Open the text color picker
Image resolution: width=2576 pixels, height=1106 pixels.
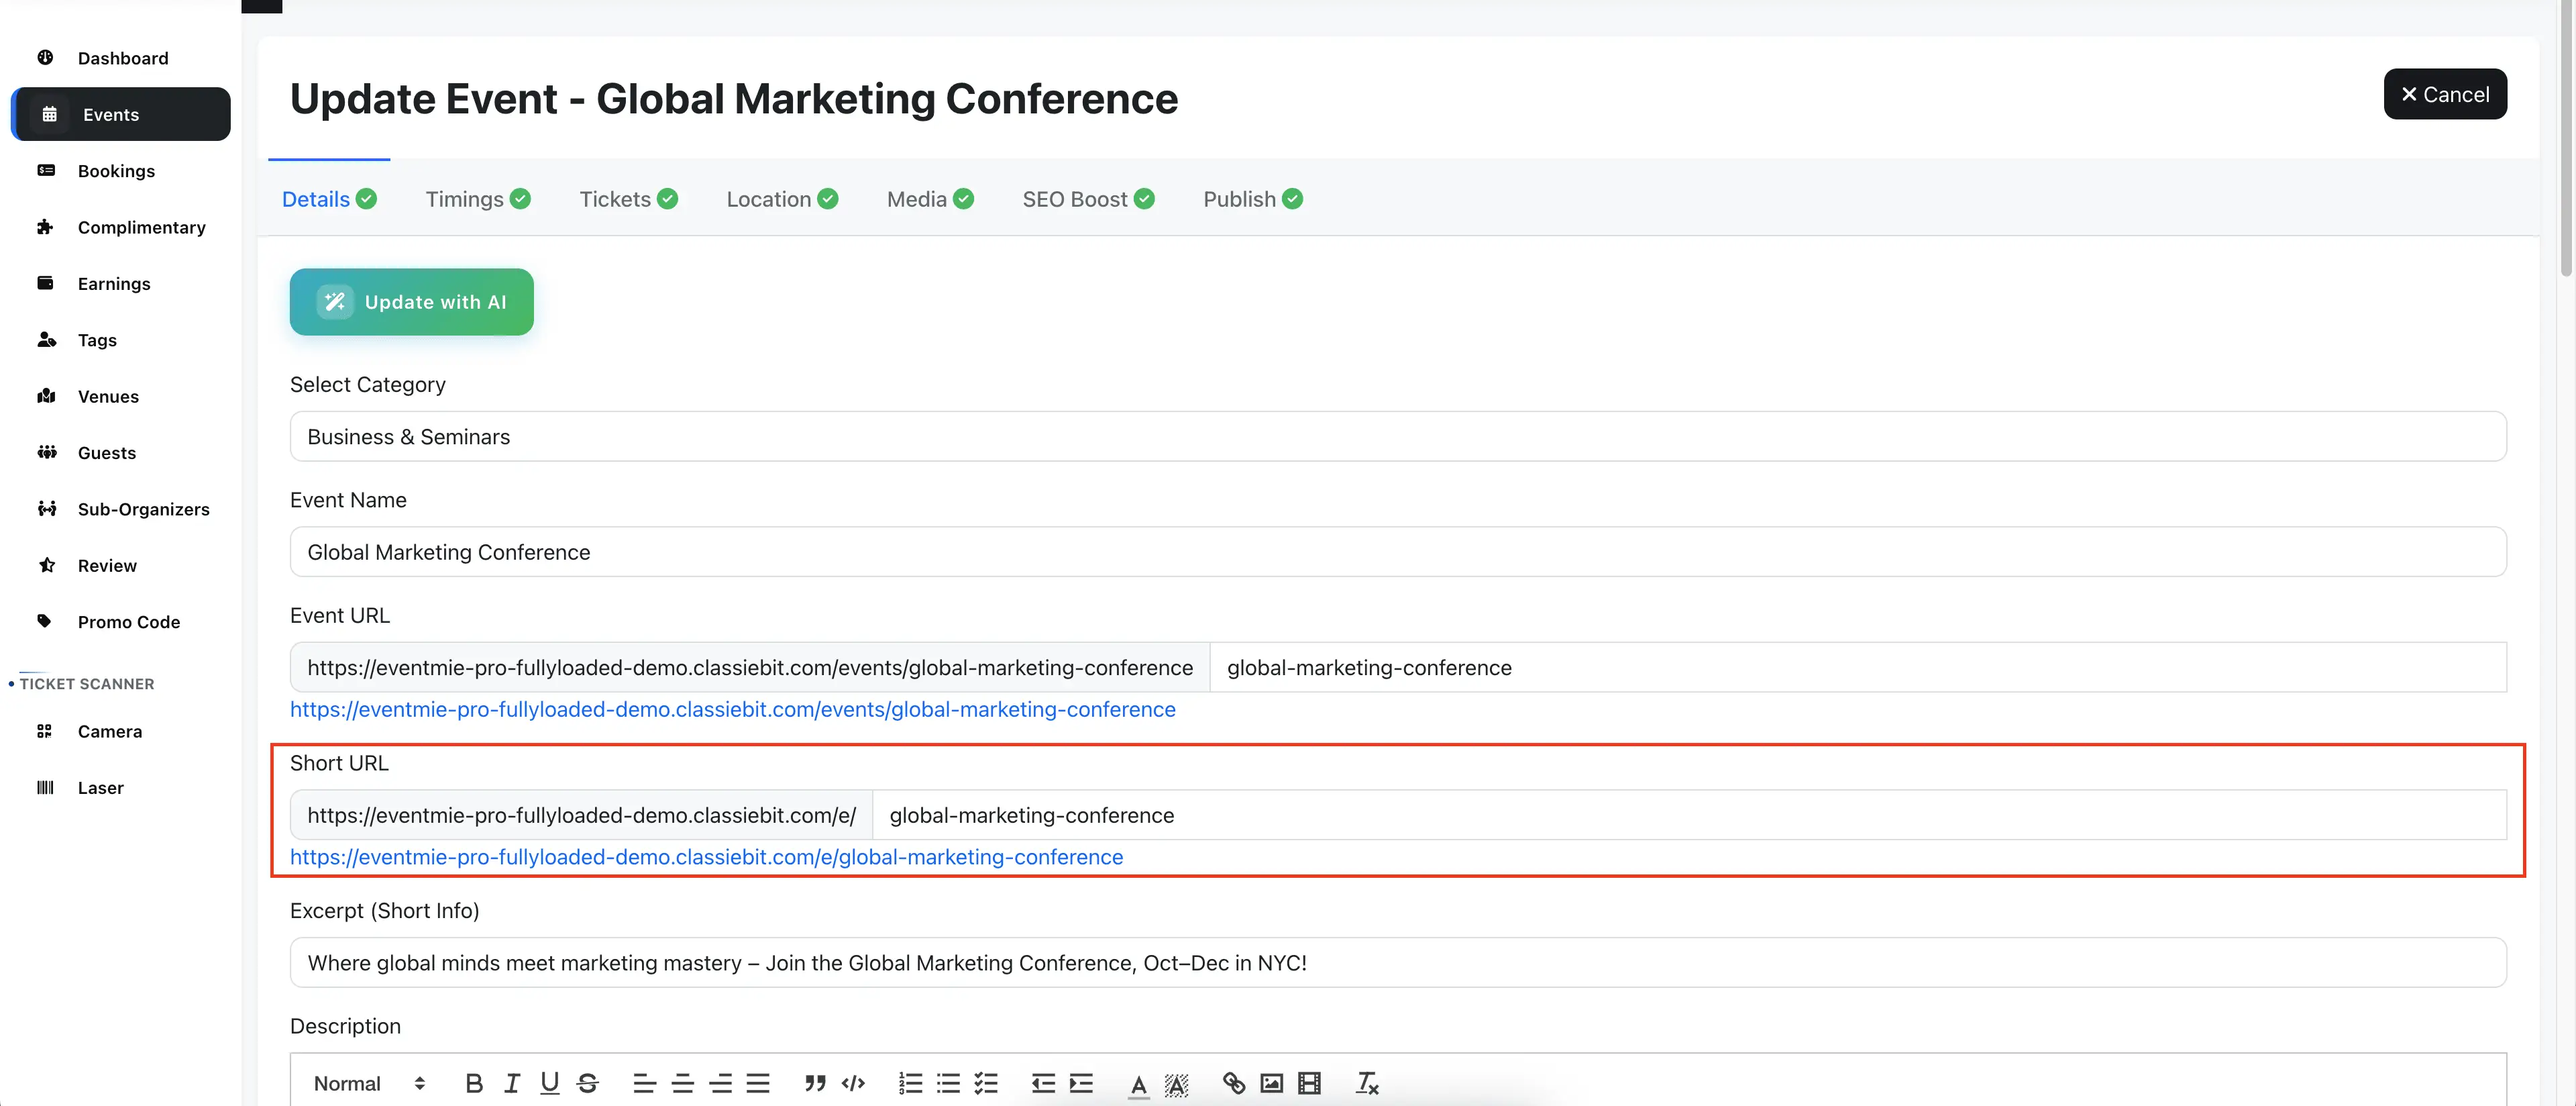[1138, 1083]
